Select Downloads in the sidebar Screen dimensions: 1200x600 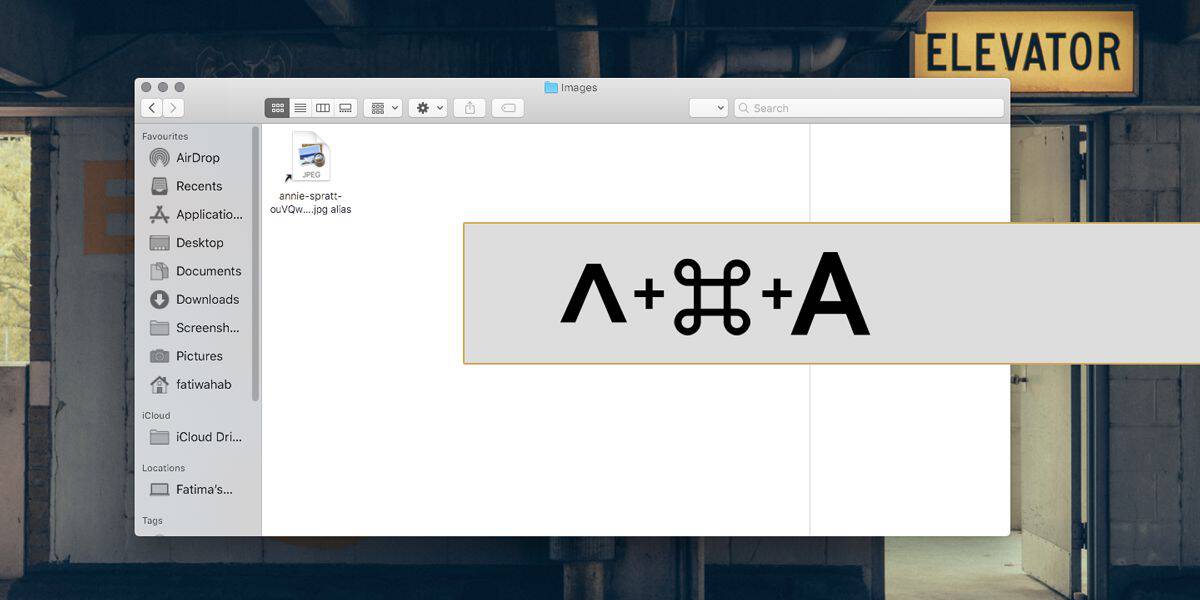point(196,299)
